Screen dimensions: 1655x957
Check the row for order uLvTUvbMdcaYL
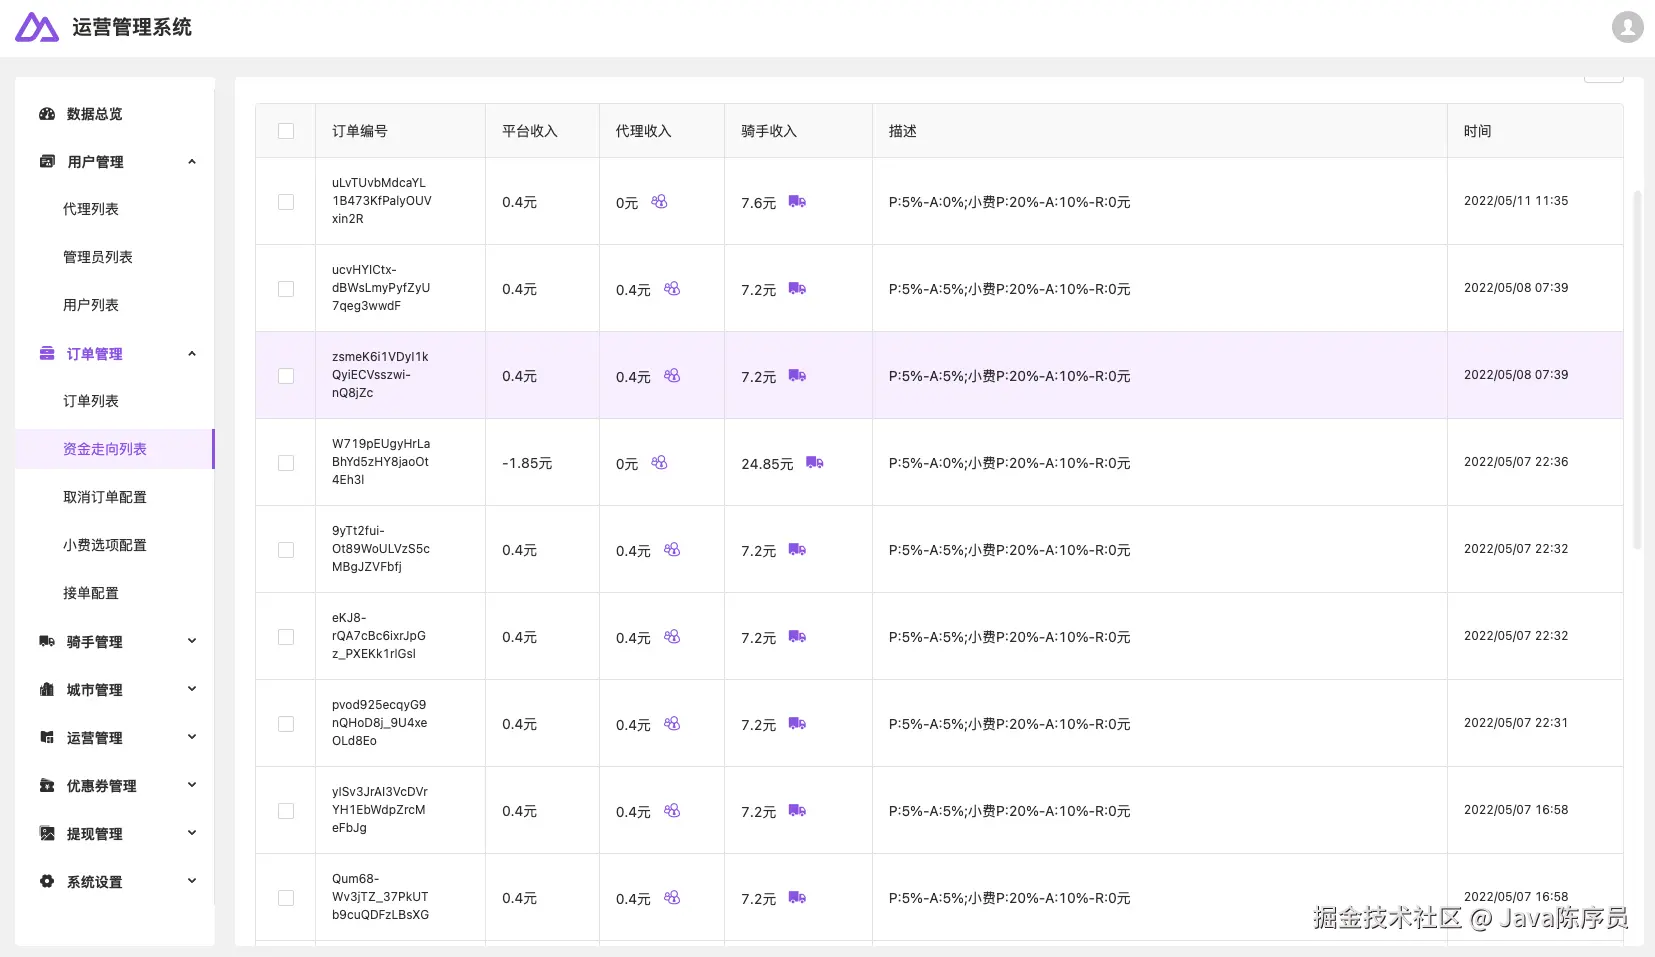(286, 202)
